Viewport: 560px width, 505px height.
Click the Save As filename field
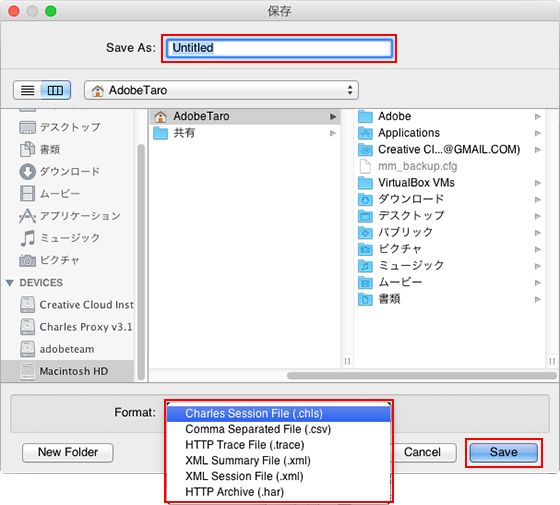(x=279, y=48)
